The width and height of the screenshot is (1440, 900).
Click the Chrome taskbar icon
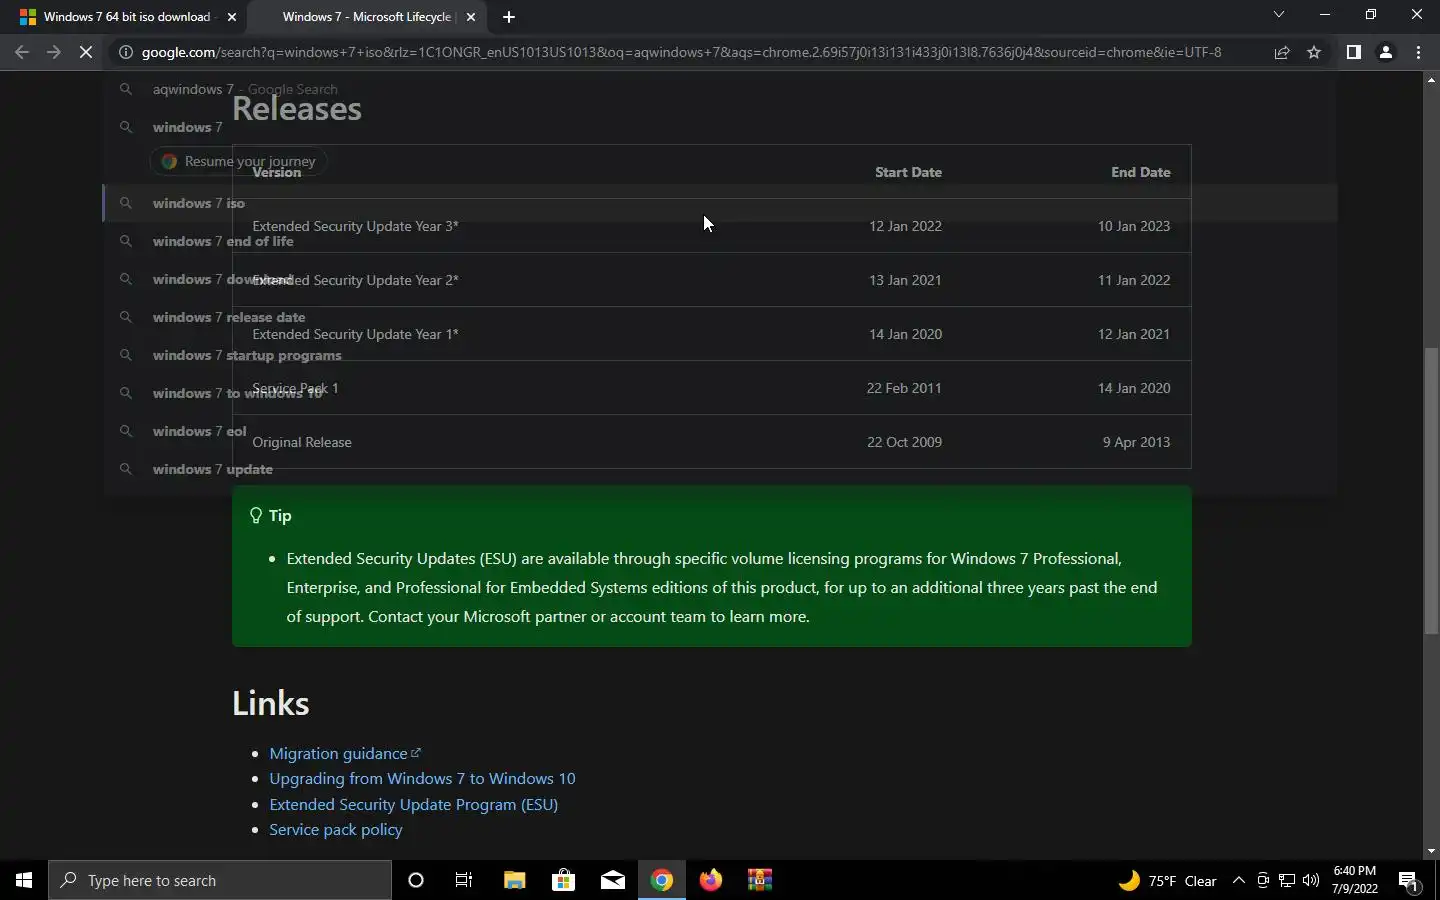661,880
